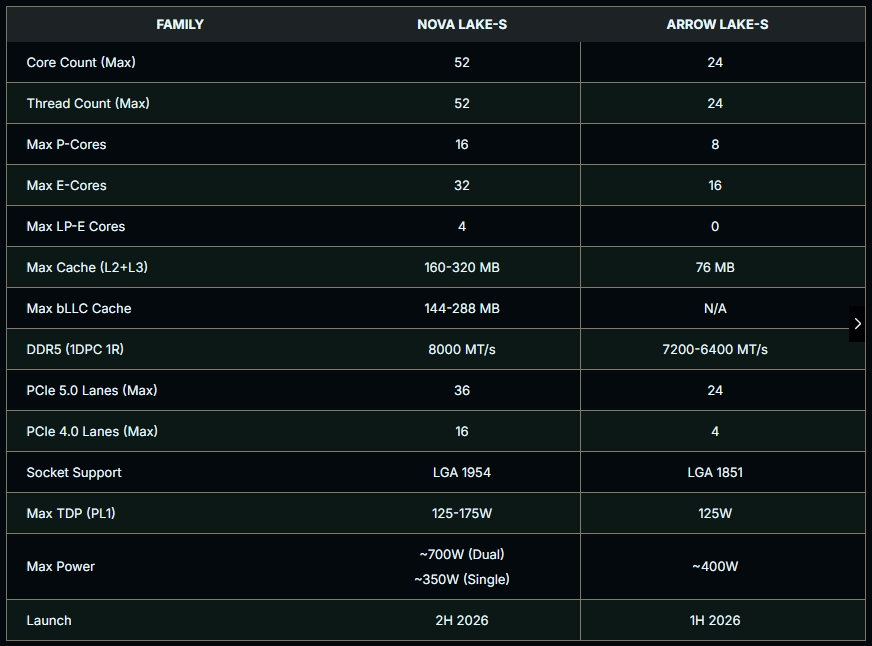Click the Max Power row label
The image size is (872, 646).
61,567
